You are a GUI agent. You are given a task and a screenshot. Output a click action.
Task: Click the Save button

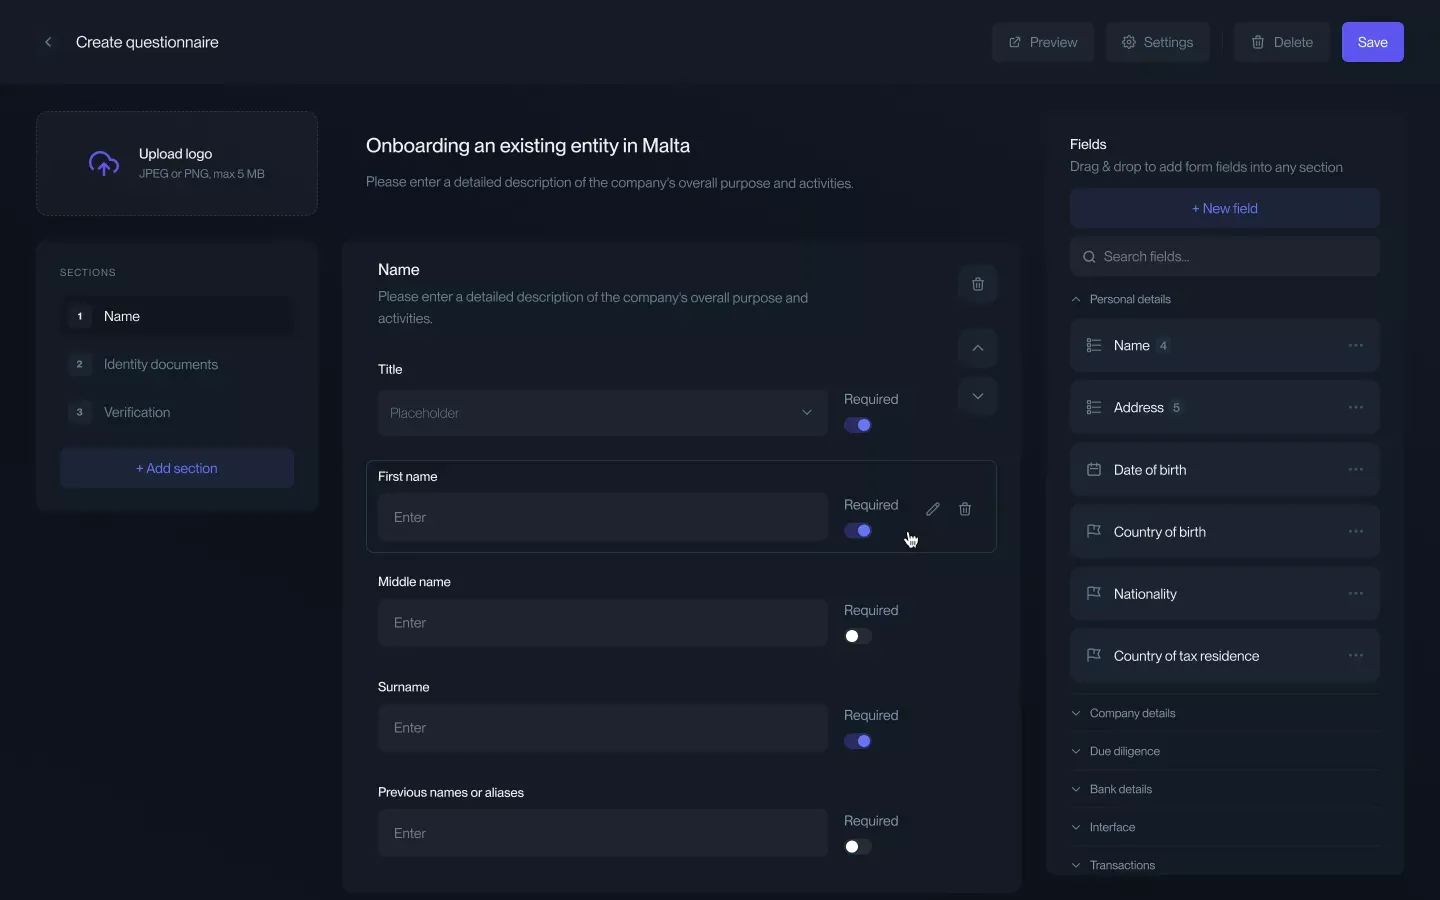(x=1372, y=42)
